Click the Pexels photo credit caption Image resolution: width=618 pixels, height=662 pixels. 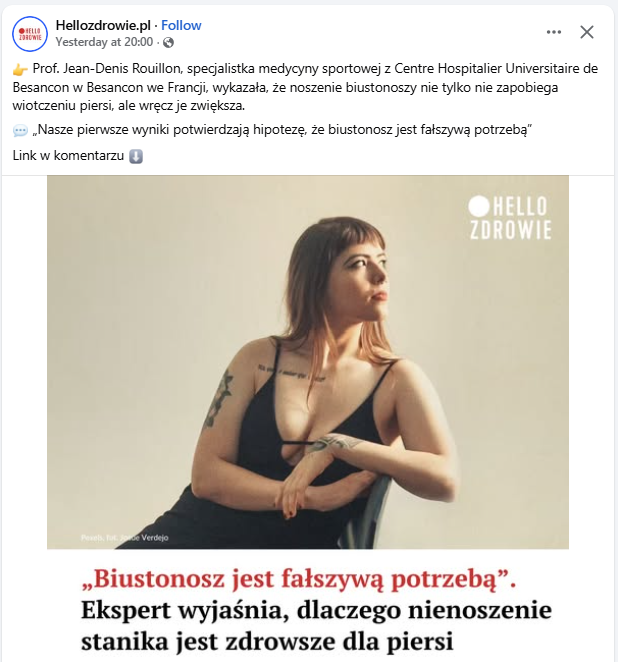tap(125, 537)
